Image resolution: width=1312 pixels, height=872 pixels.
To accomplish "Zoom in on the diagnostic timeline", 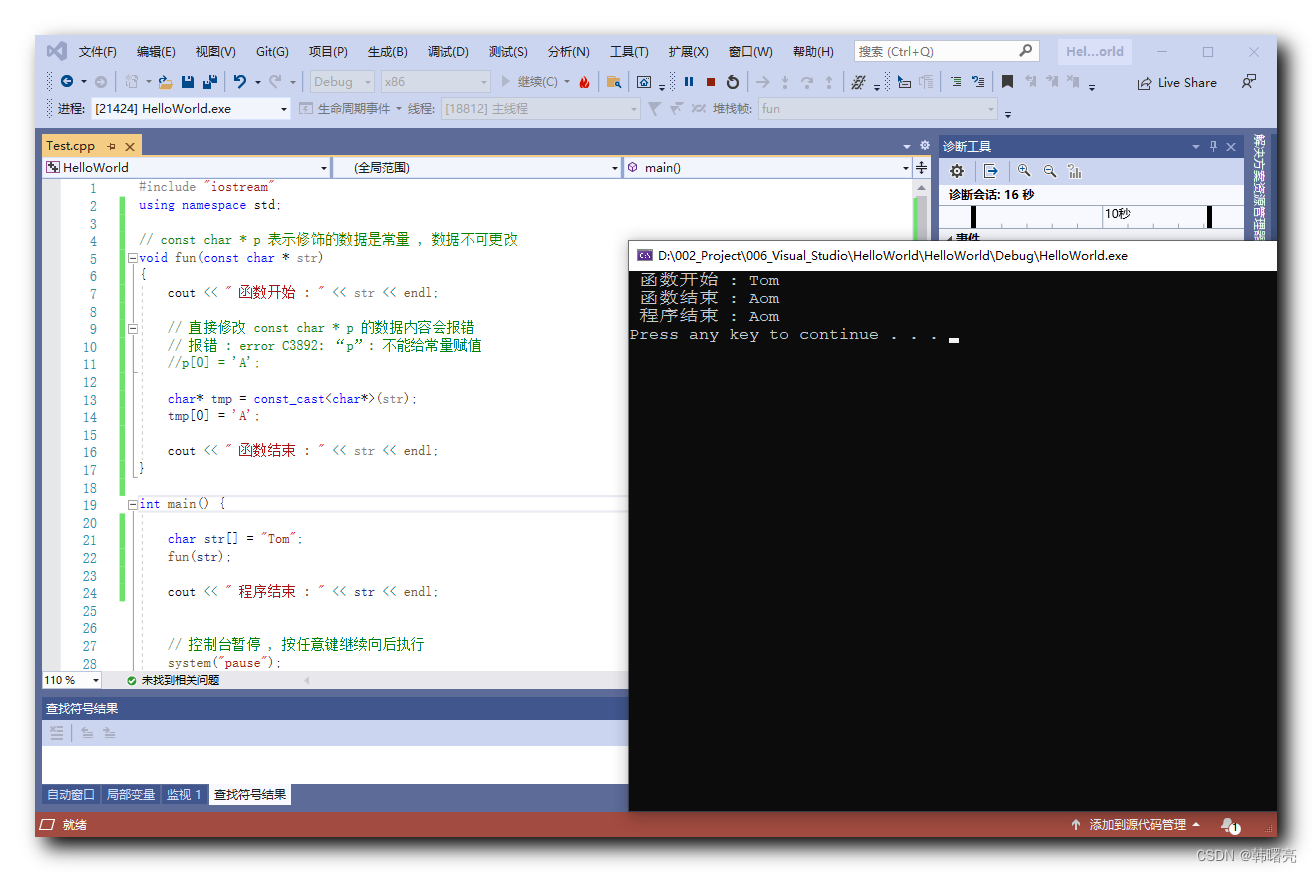I will click(1024, 171).
